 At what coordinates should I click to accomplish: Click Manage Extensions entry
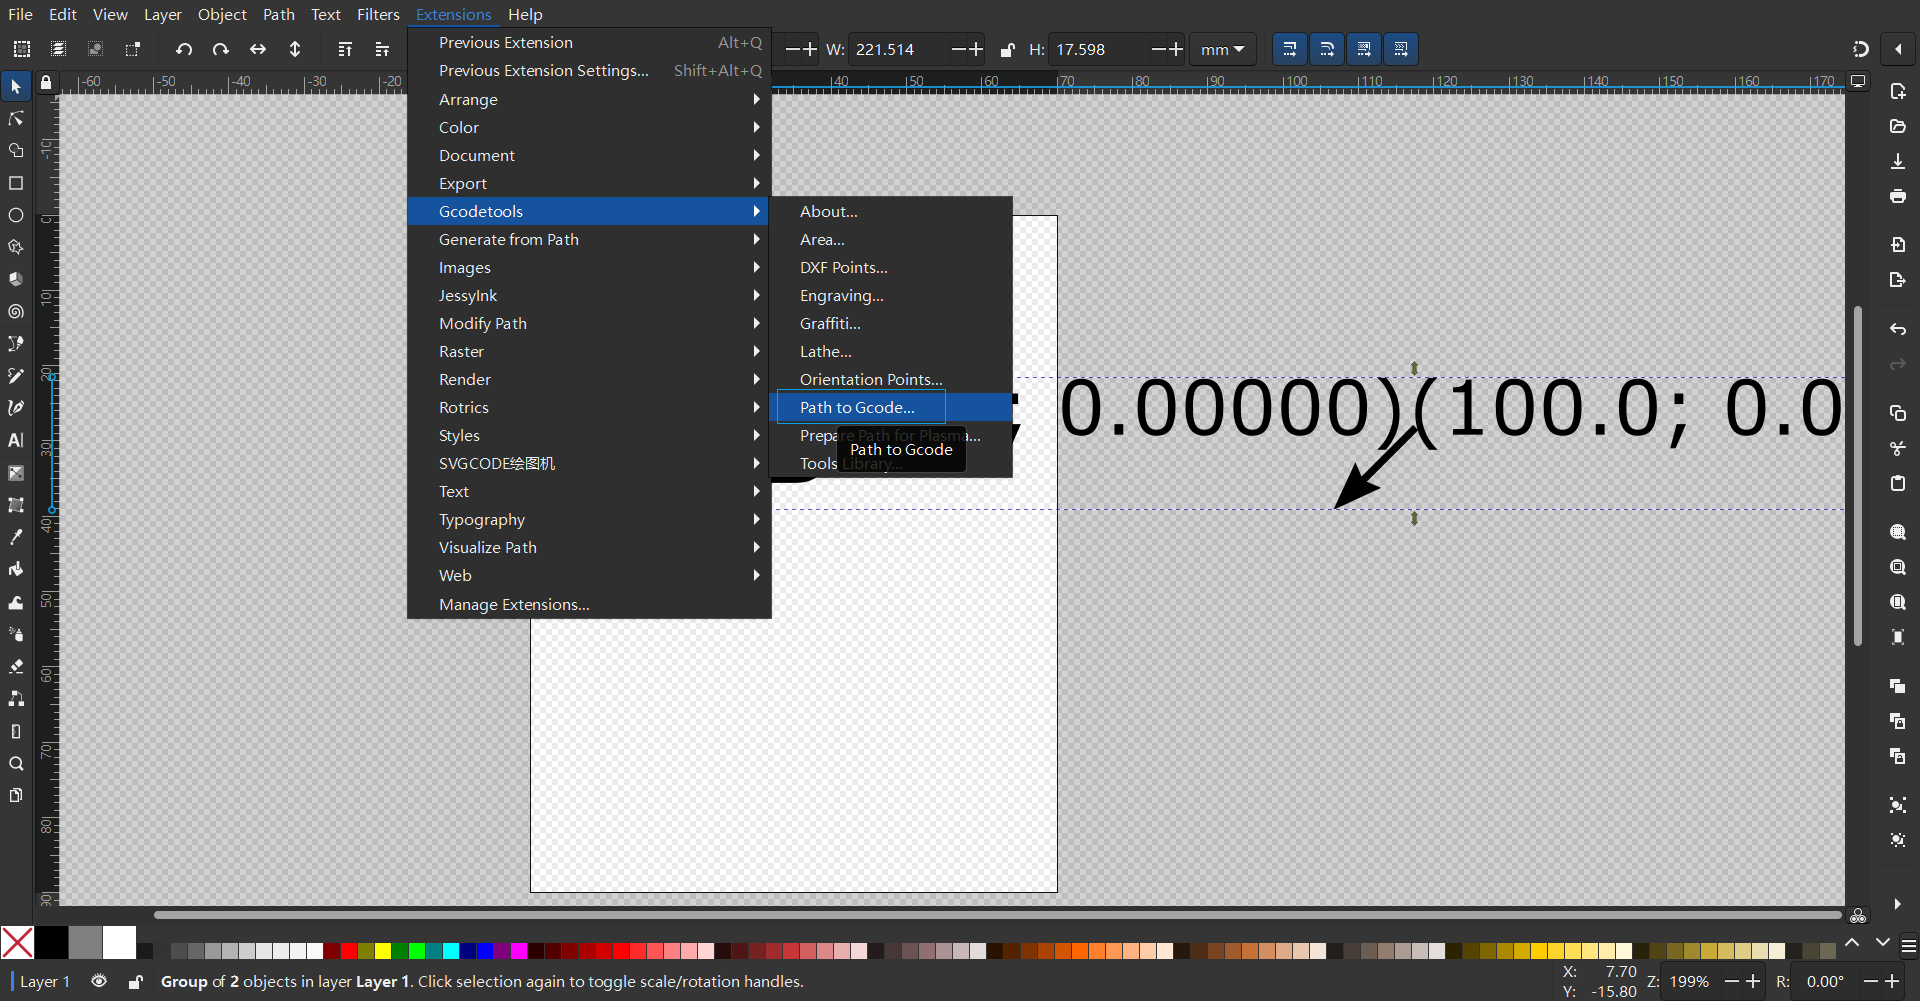(x=589, y=604)
